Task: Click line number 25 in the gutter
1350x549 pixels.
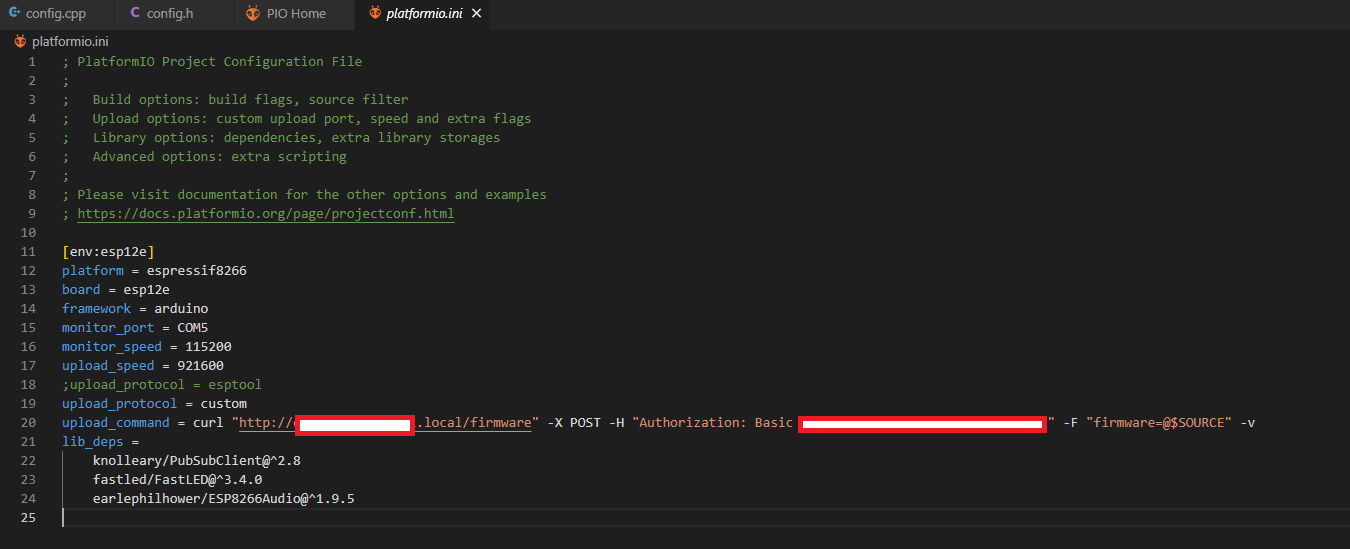Action: pos(28,518)
